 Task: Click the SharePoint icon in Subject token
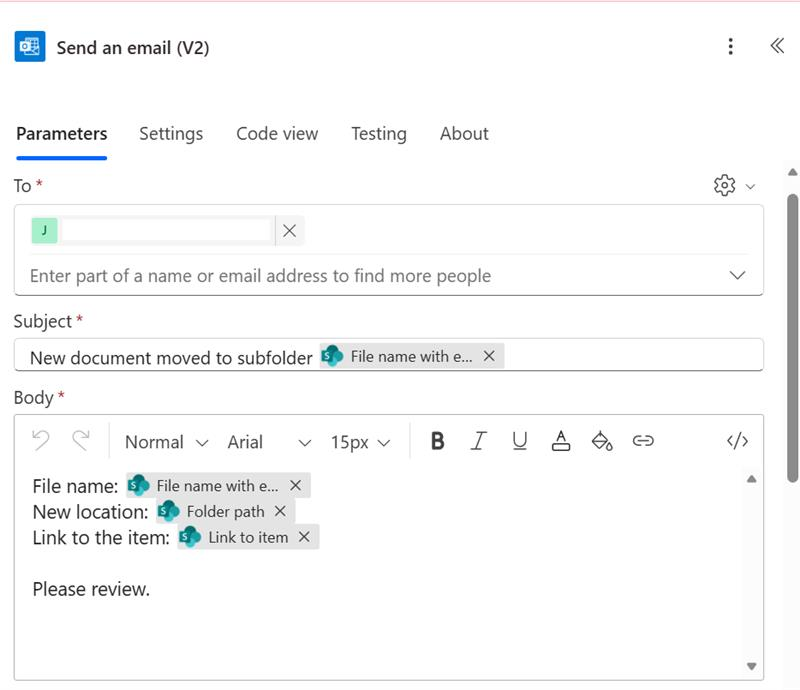pyautogui.click(x=332, y=356)
